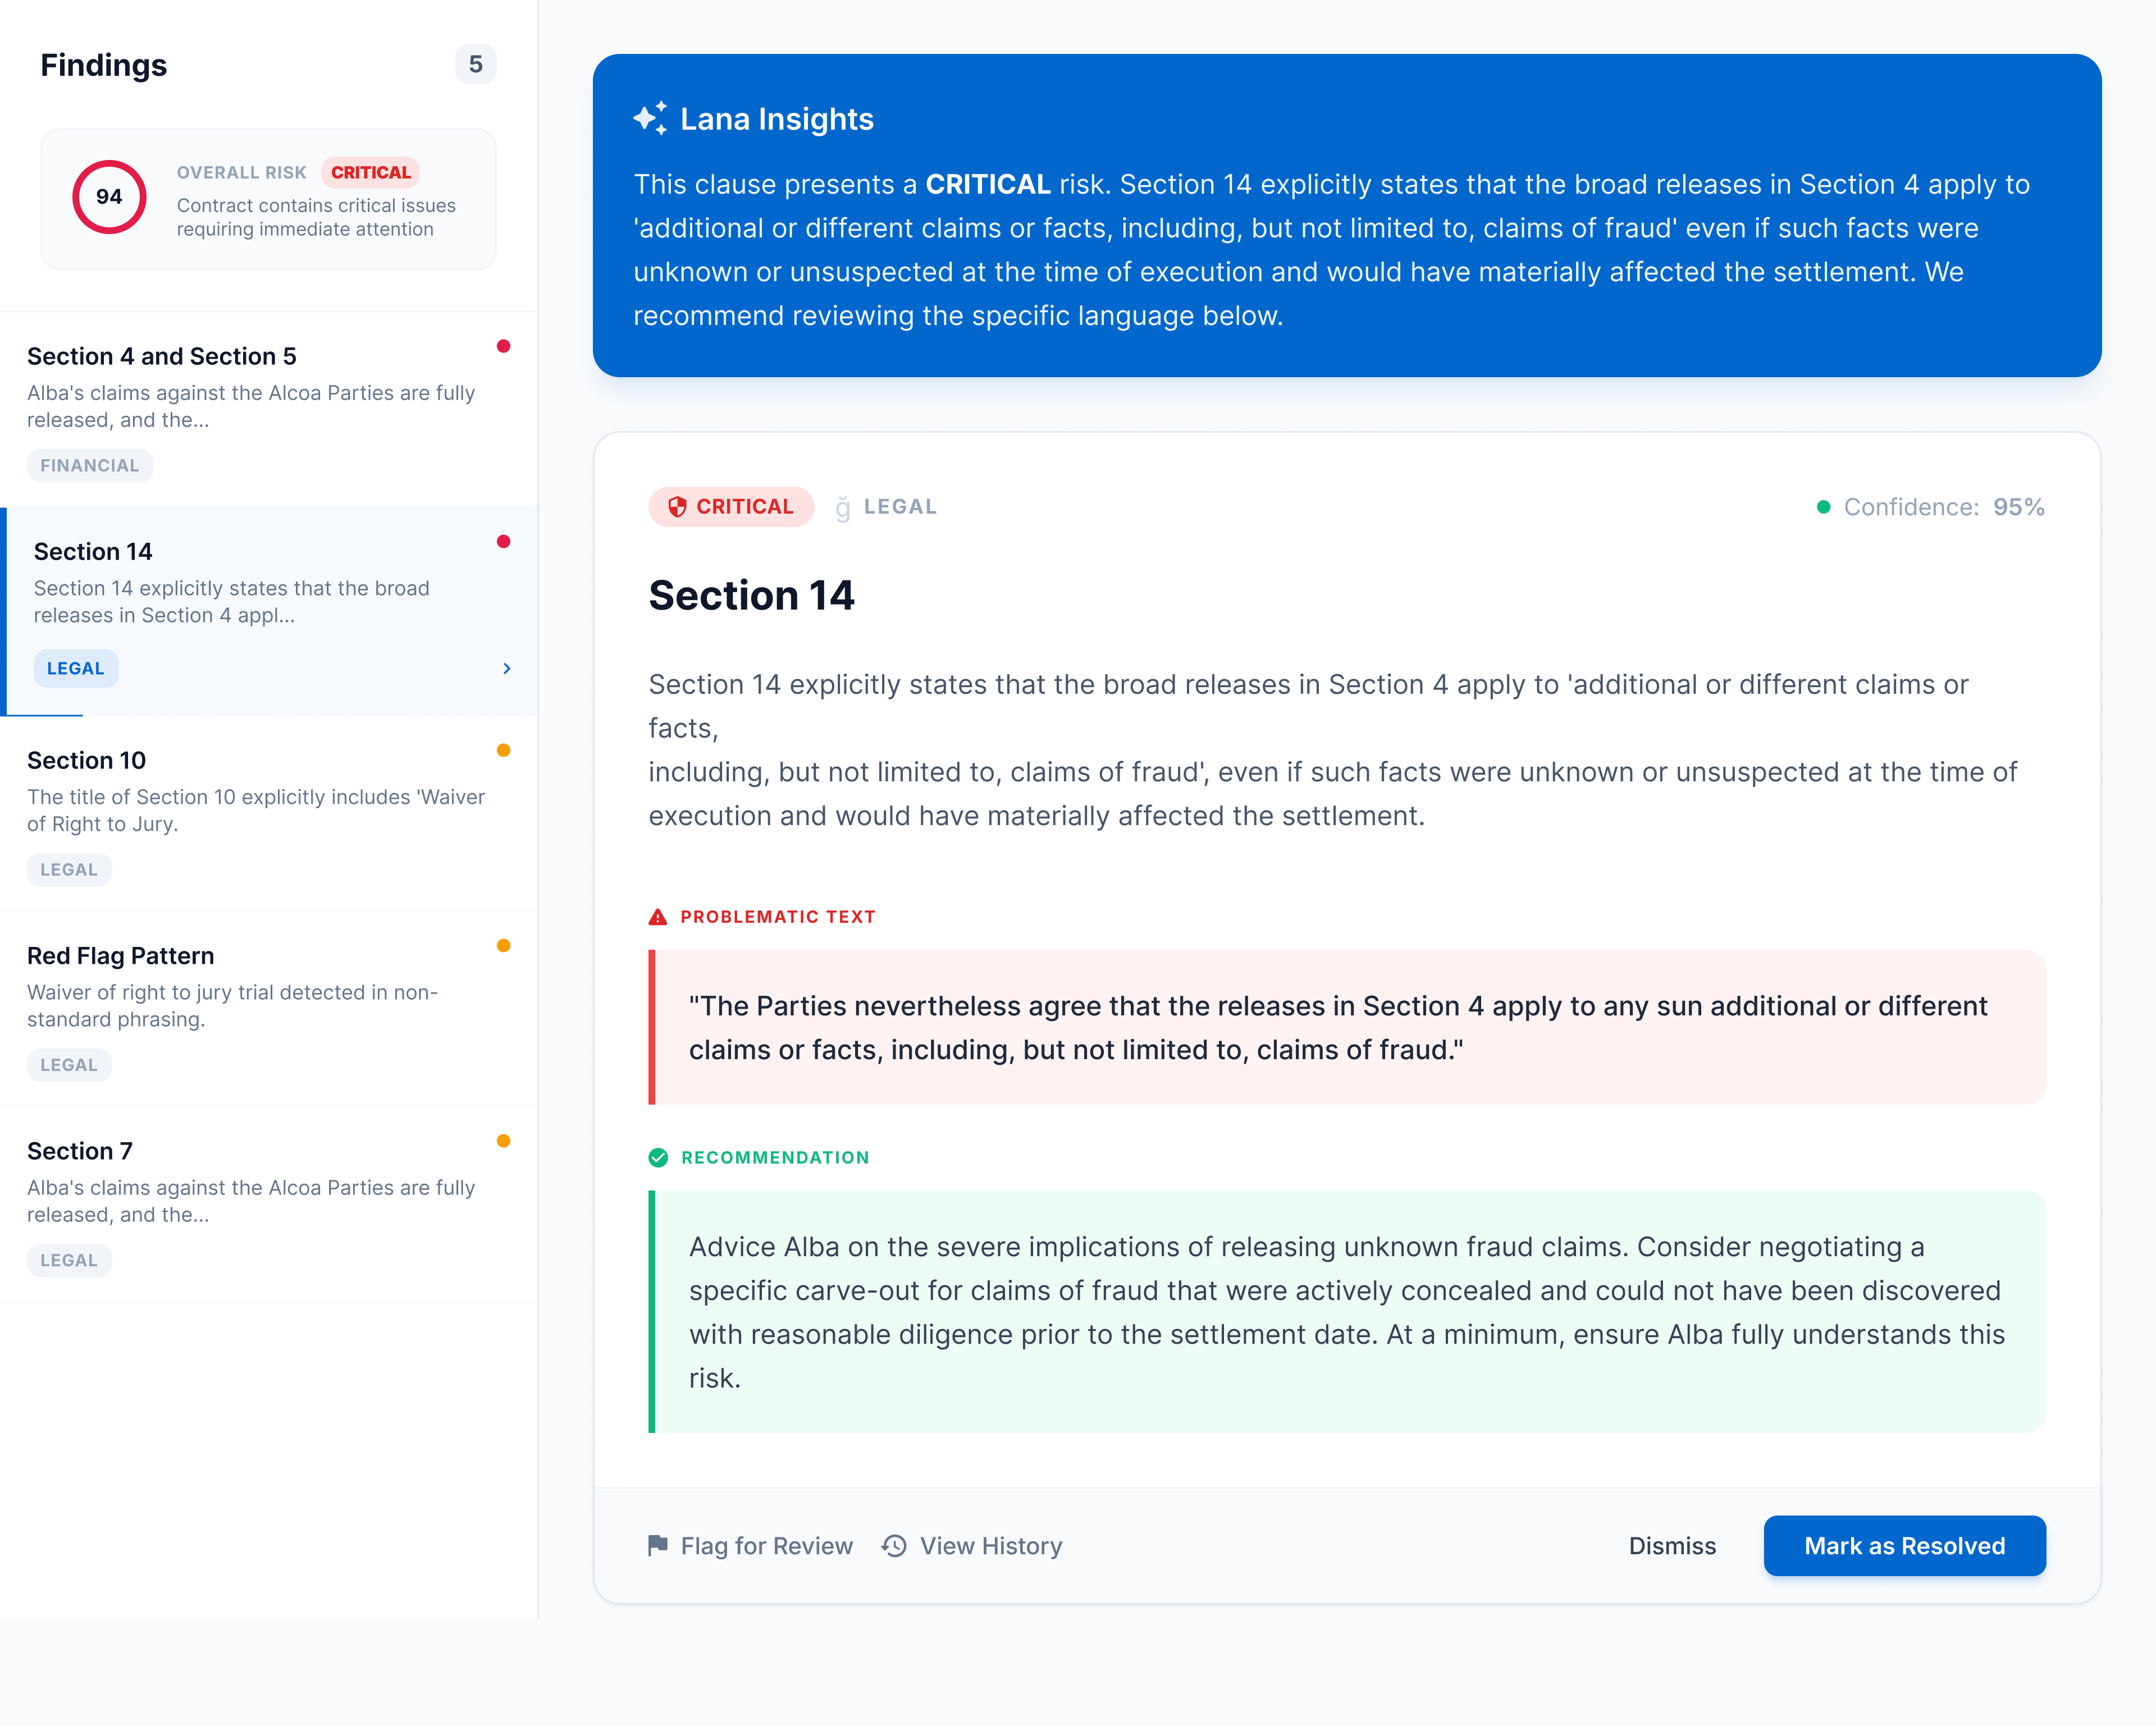Image resolution: width=2156 pixels, height=1726 pixels.
Task: Click the Lana Insights sparkle icon
Action: [x=650, y=118]
